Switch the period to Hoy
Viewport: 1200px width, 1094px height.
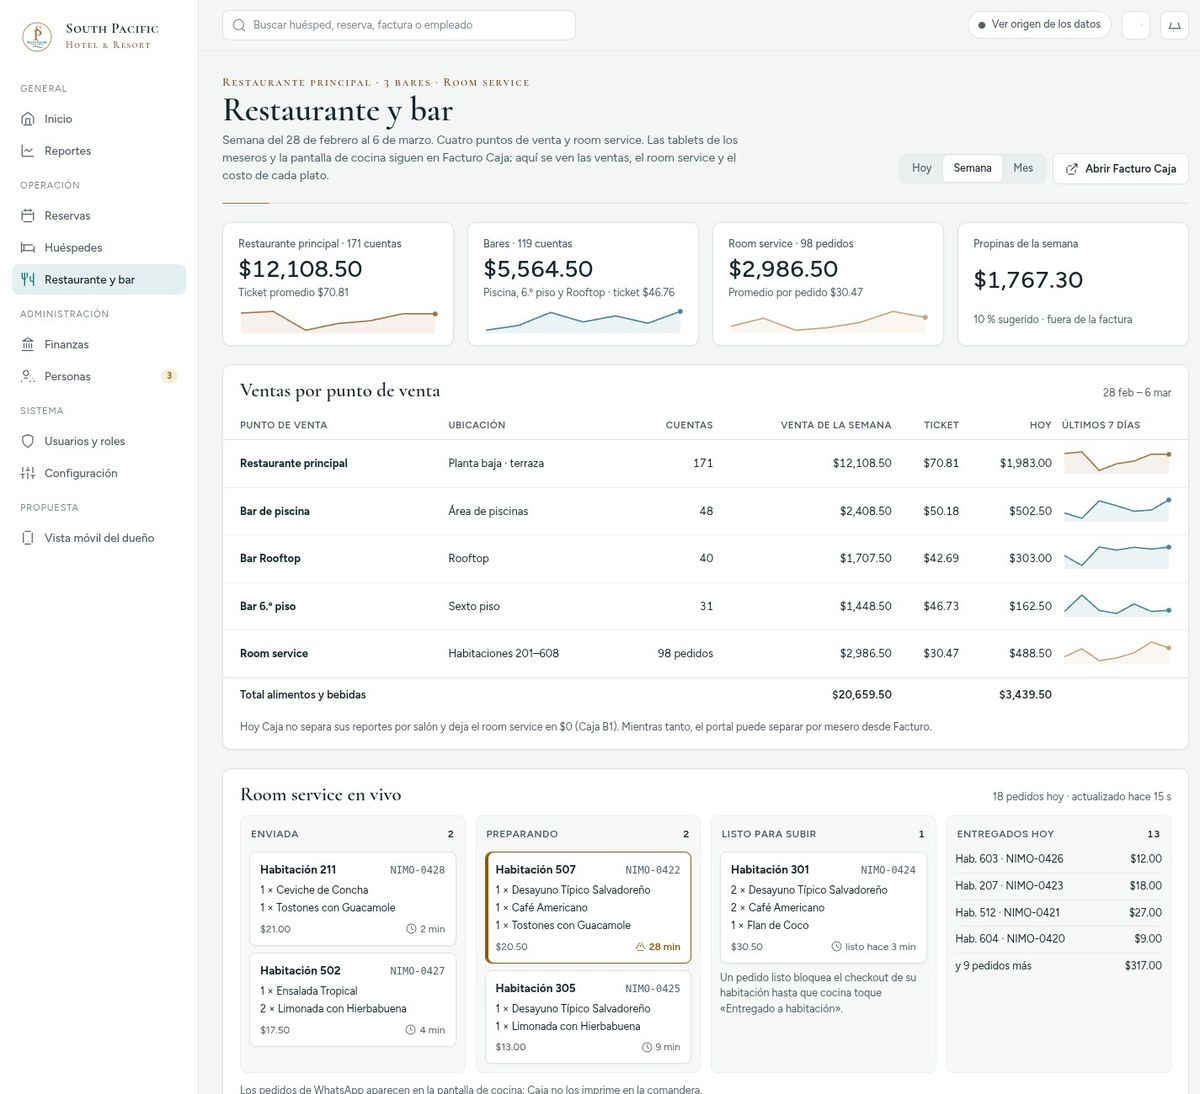922,168
